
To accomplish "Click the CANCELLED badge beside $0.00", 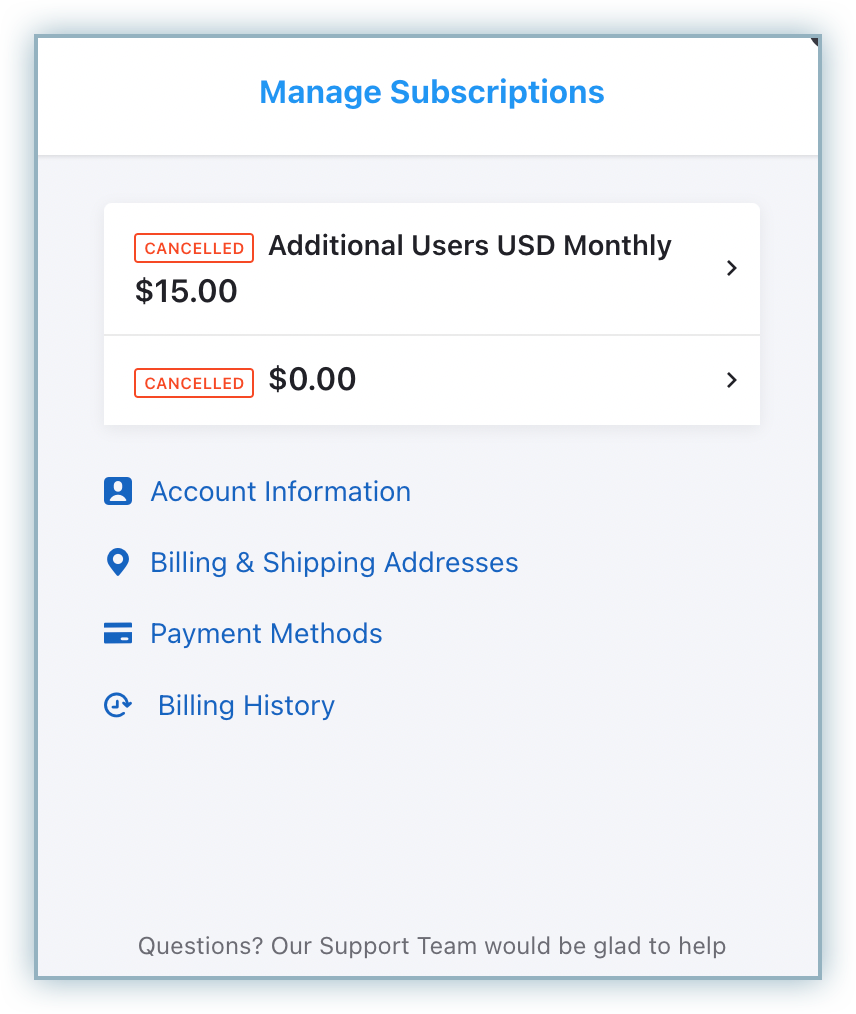I will (194, 383).
